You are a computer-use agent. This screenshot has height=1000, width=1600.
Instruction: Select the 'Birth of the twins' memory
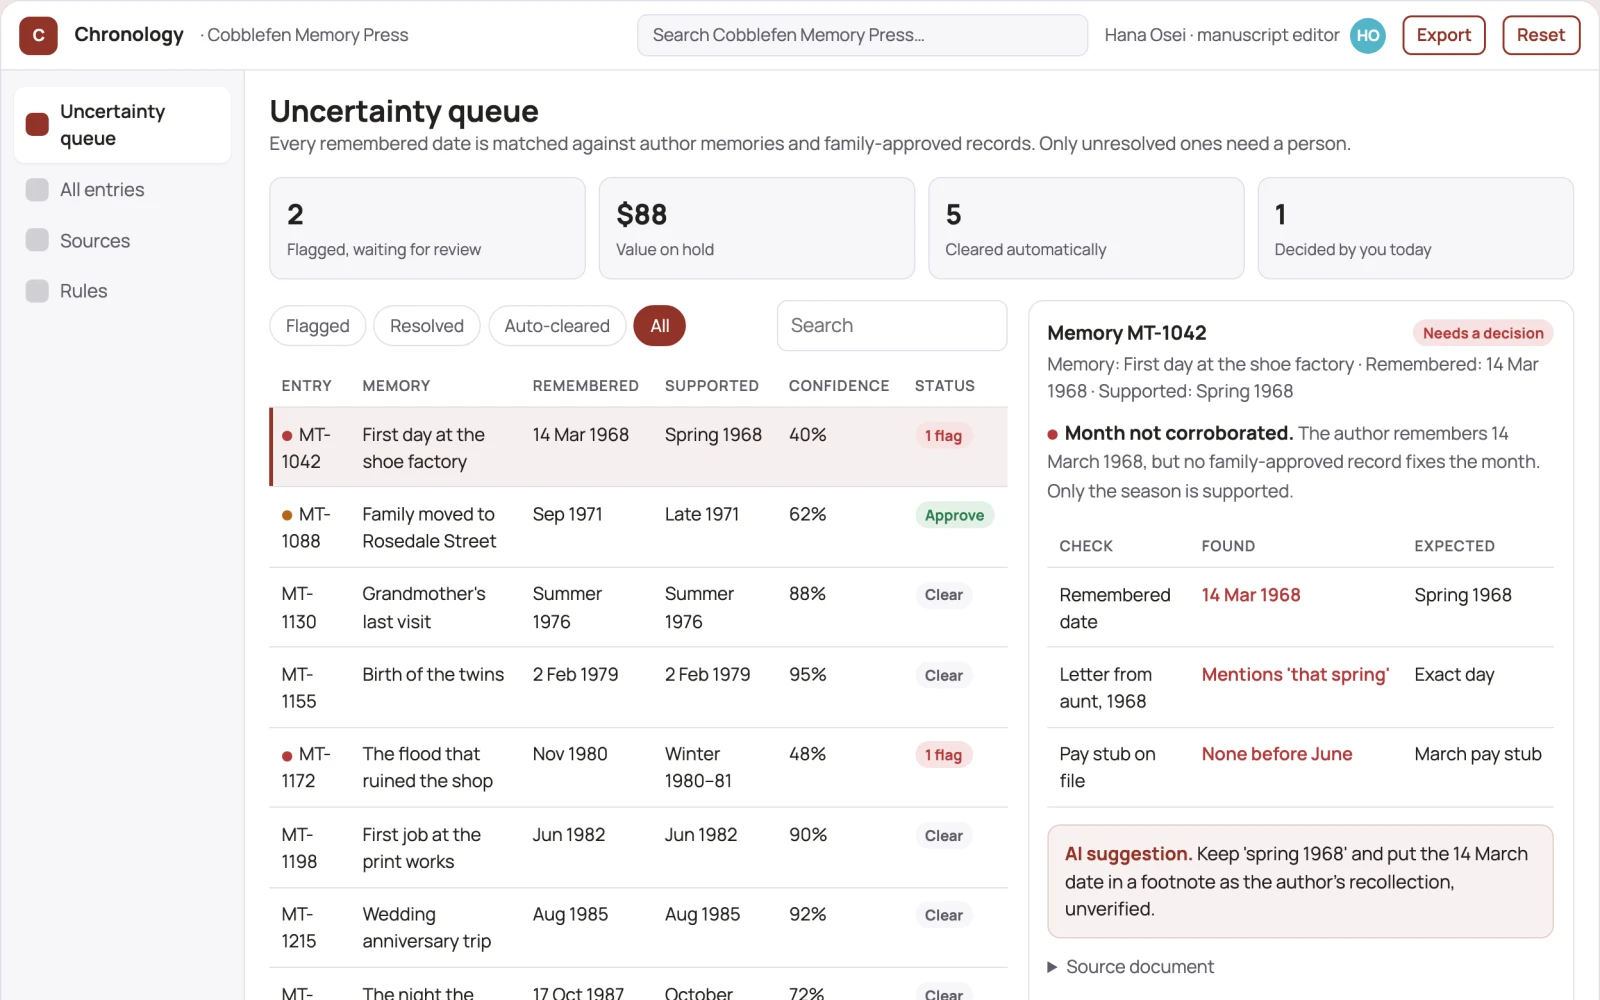[433, 674]
